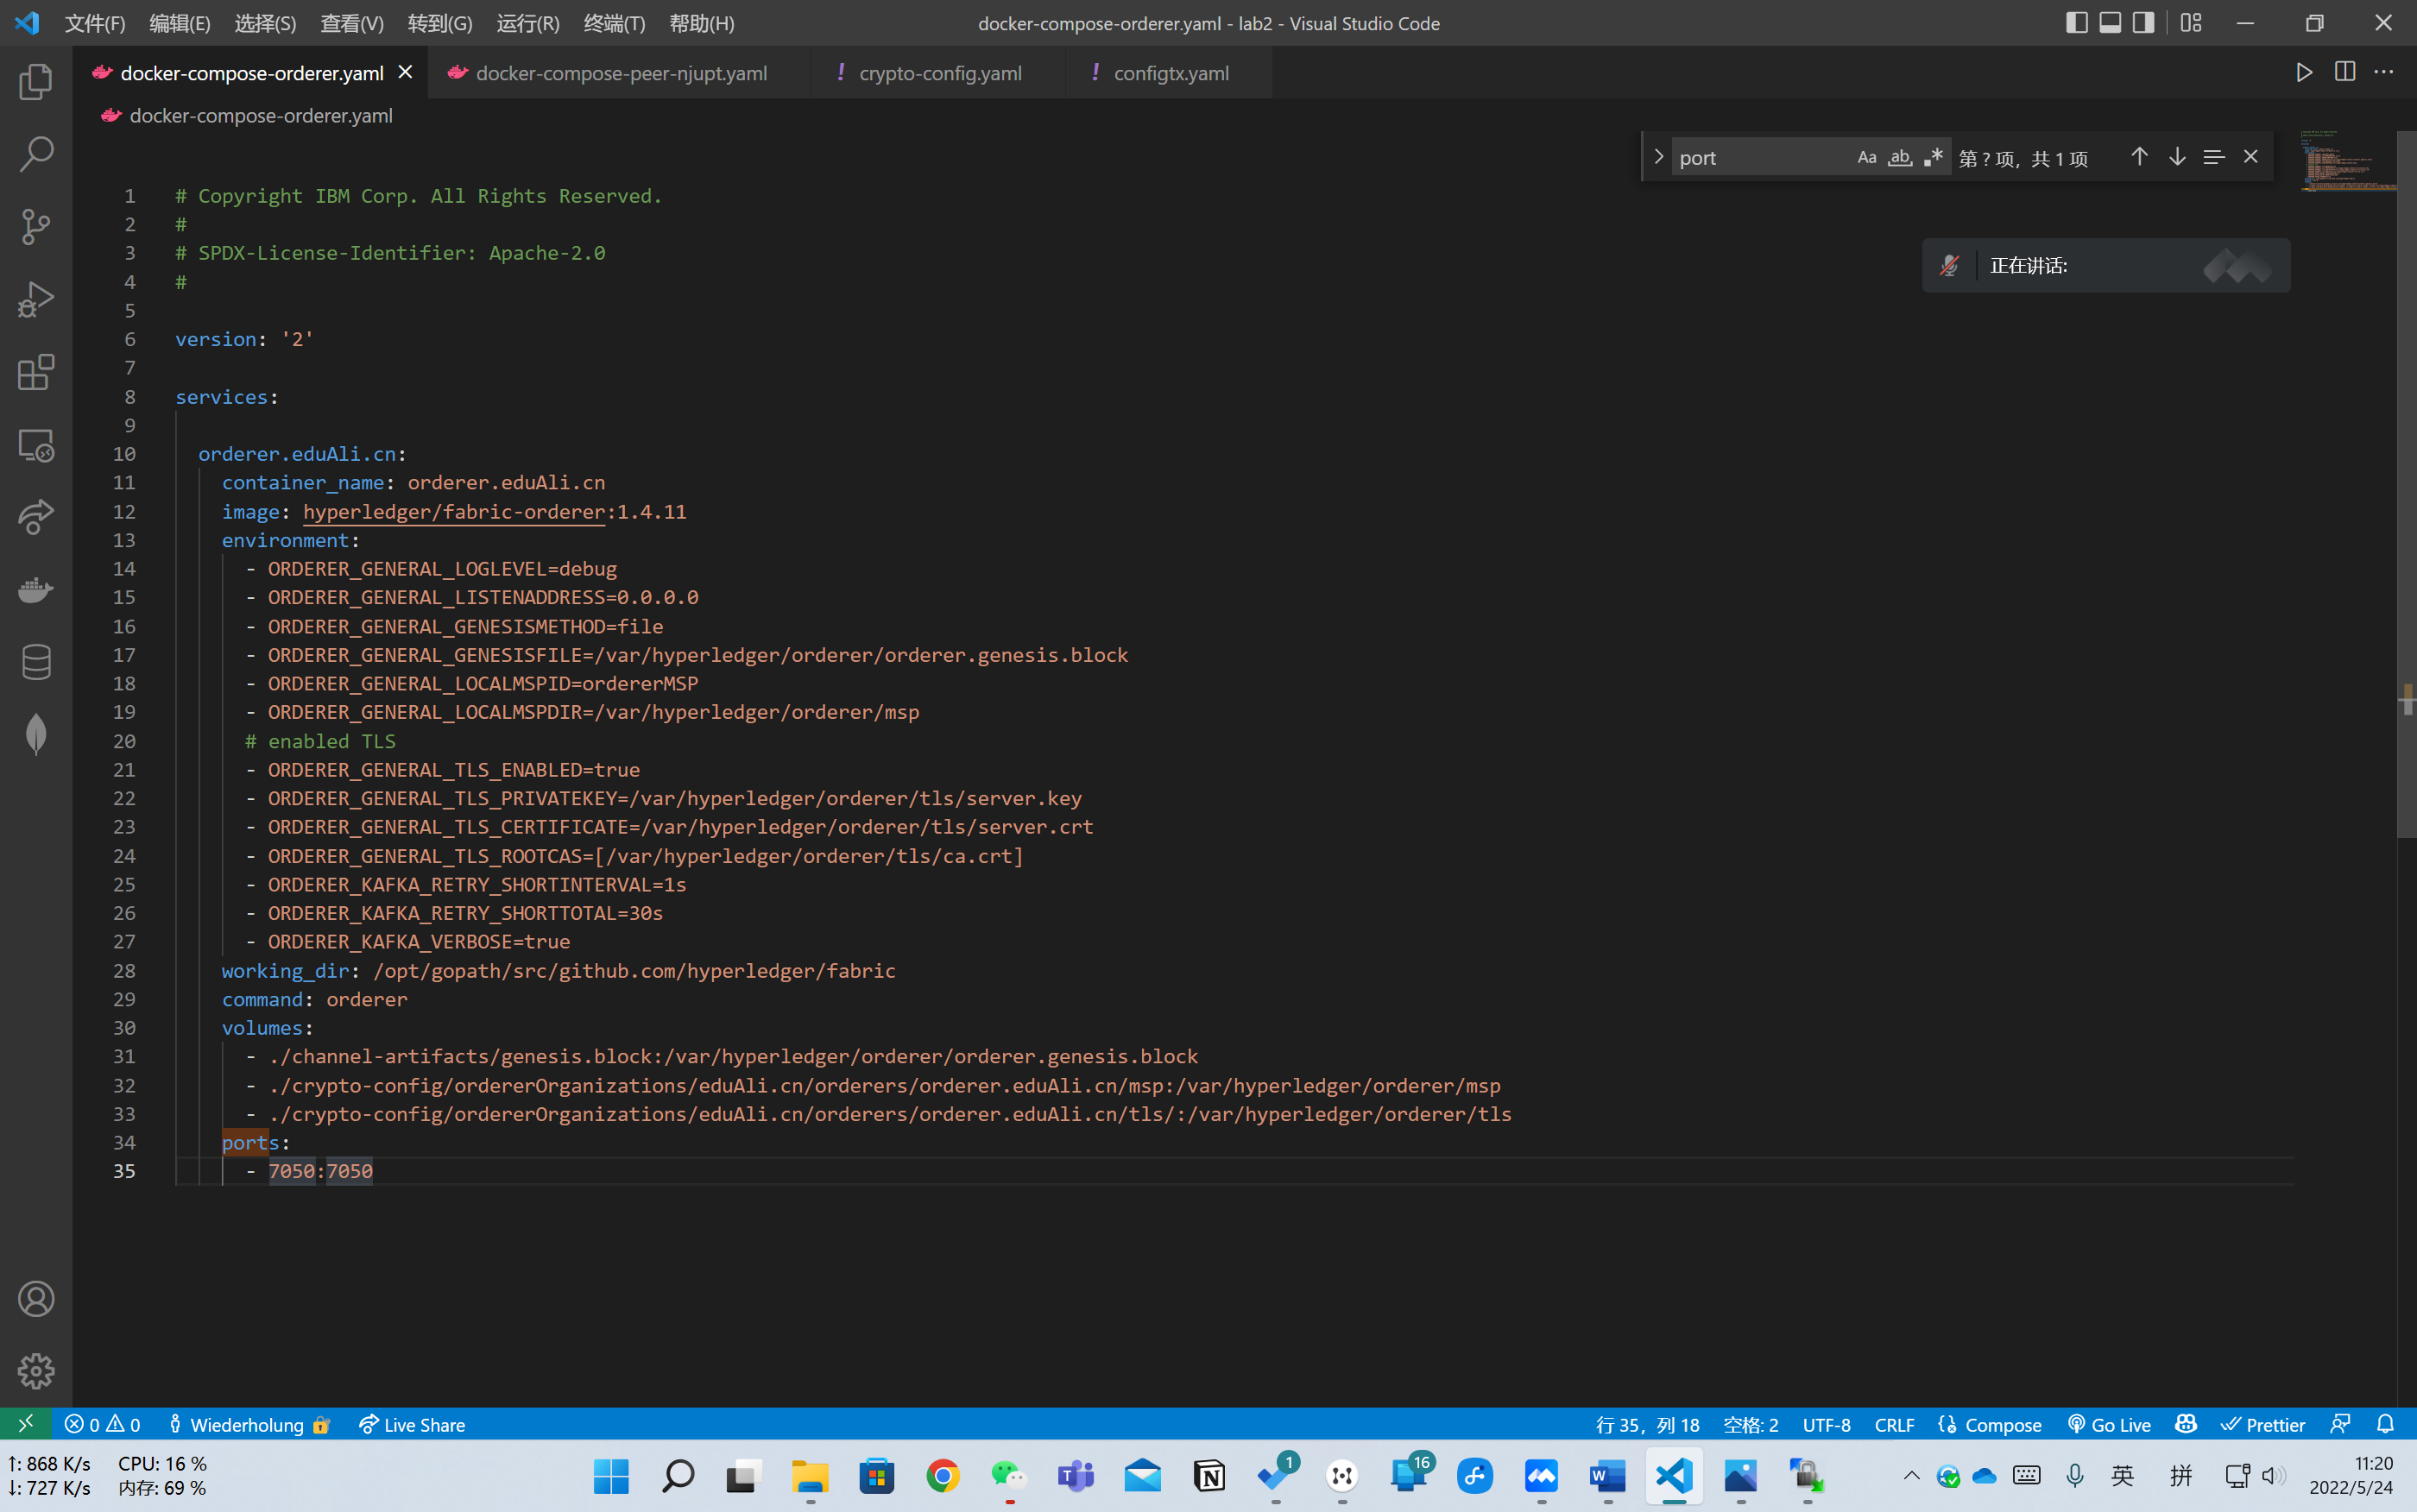The width and height of the screenshot is (2417, 1512).
Task: Toggle Use Regular Expression in find
Action: pyautogui.click(x=1933, y=157)
